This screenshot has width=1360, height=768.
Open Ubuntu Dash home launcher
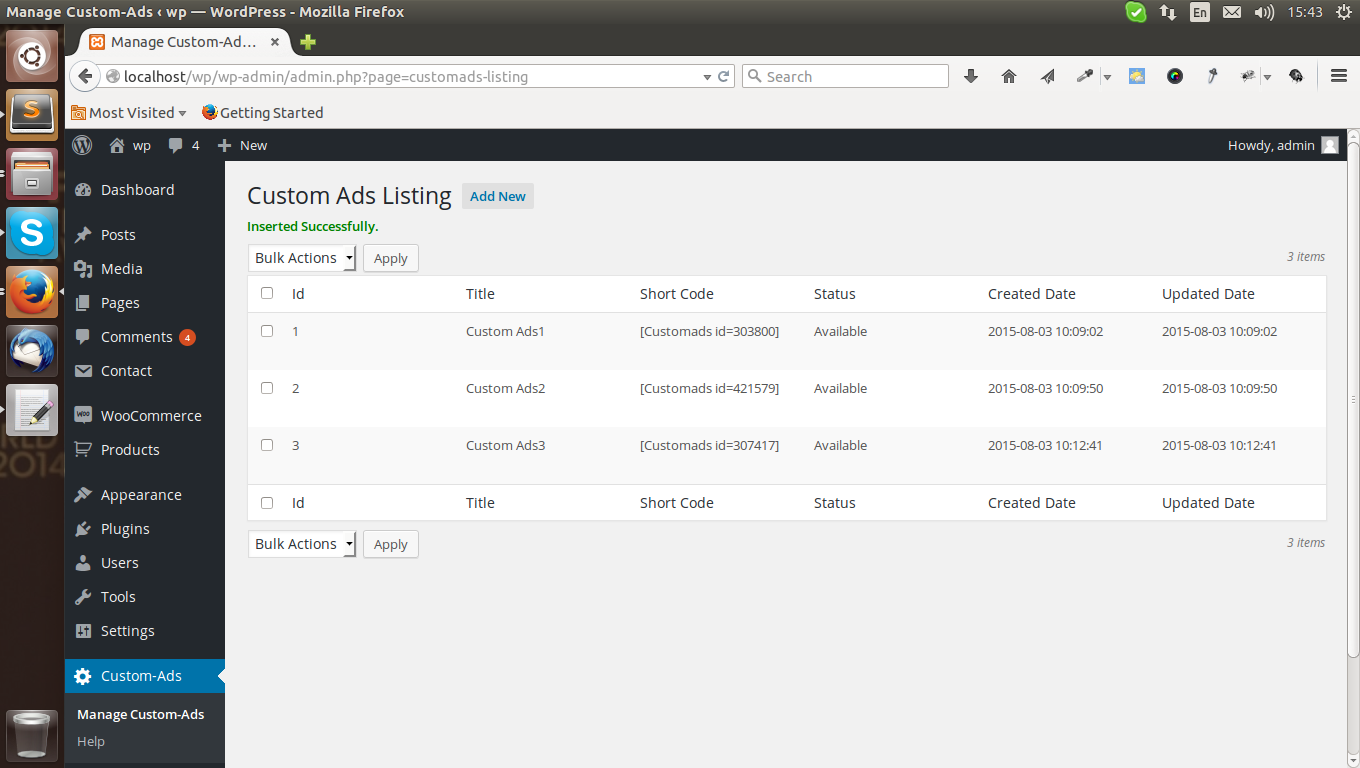coord(32,56)
